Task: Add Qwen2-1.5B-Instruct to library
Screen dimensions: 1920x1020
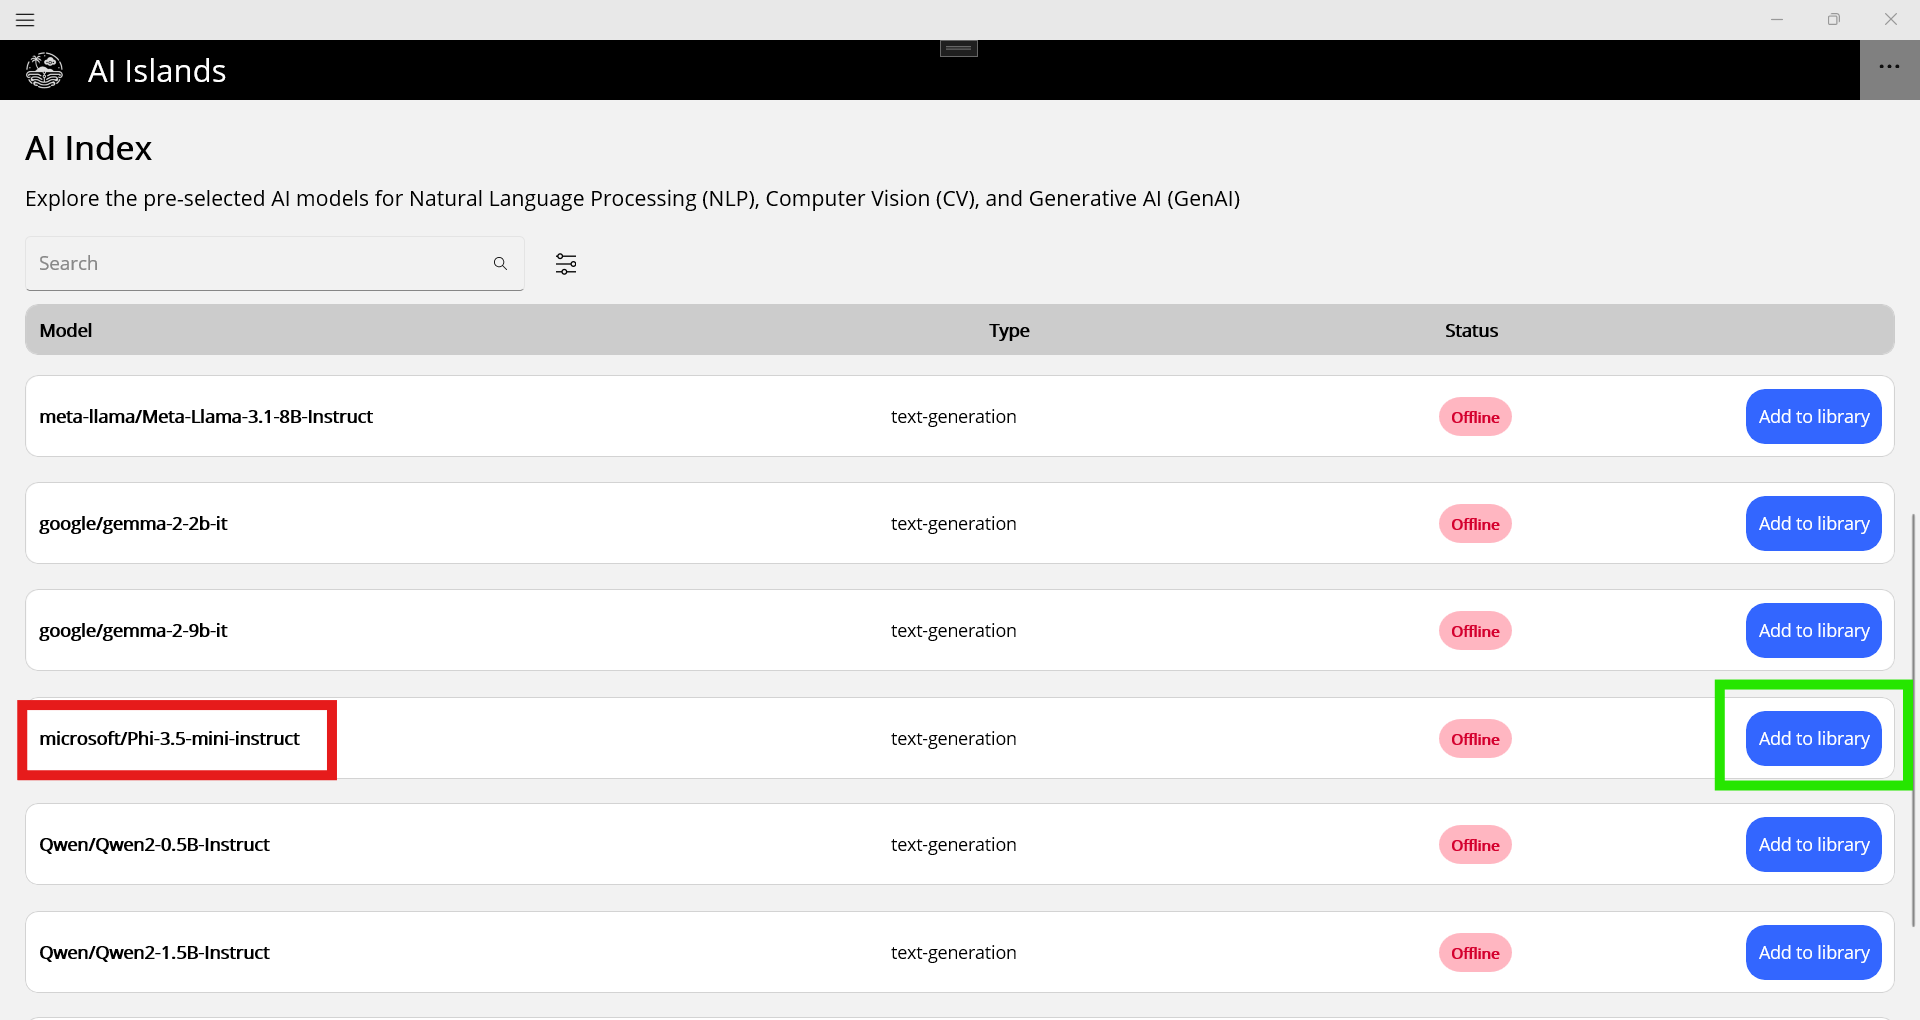Action: (1814, 952)
